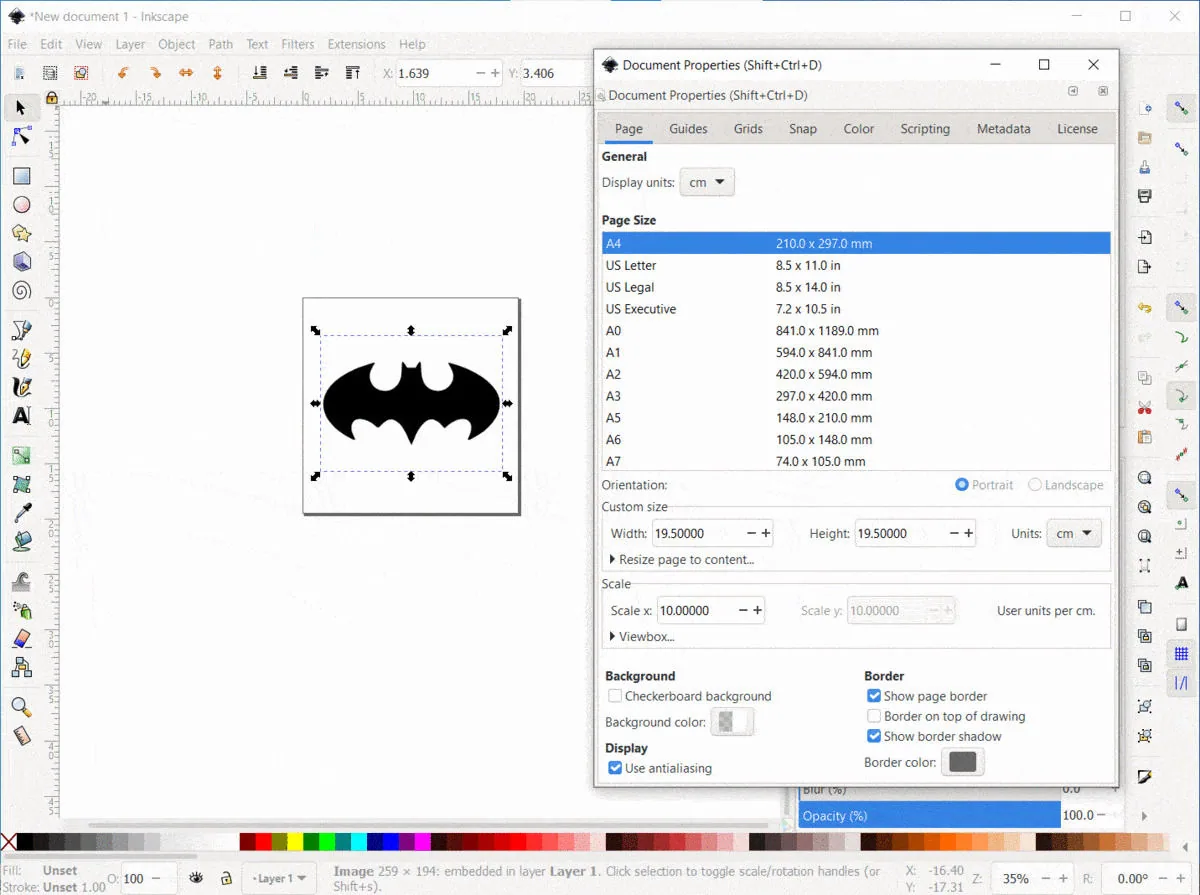The image size is (1200, 895).
Task: Open the Layer 1 dropdown
Action: tap(280, 878)
